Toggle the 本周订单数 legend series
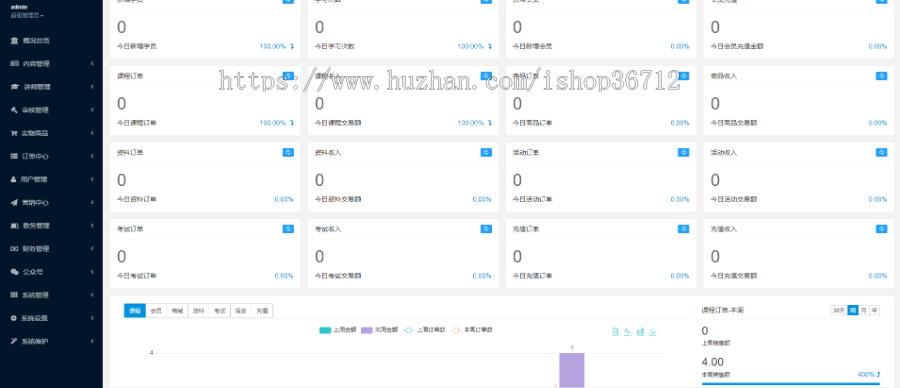The height and width of the screenshot is (388, 900). pos(472,330)
